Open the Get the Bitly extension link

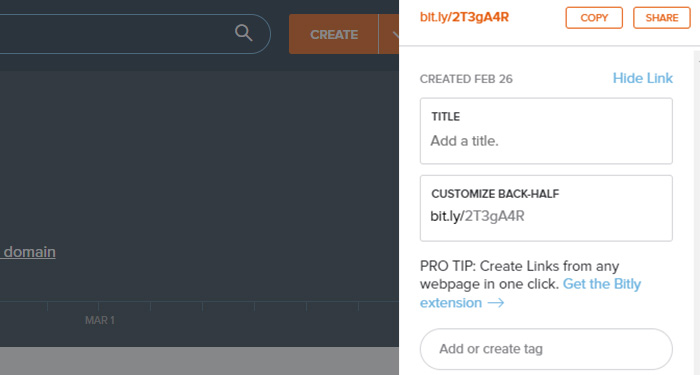point(530,293)
